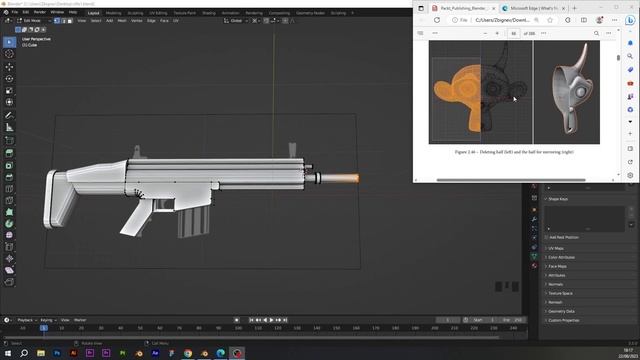Viewport: 640px width, 360px height.
Task: Select the Scale tool
Action: (9, 90)
